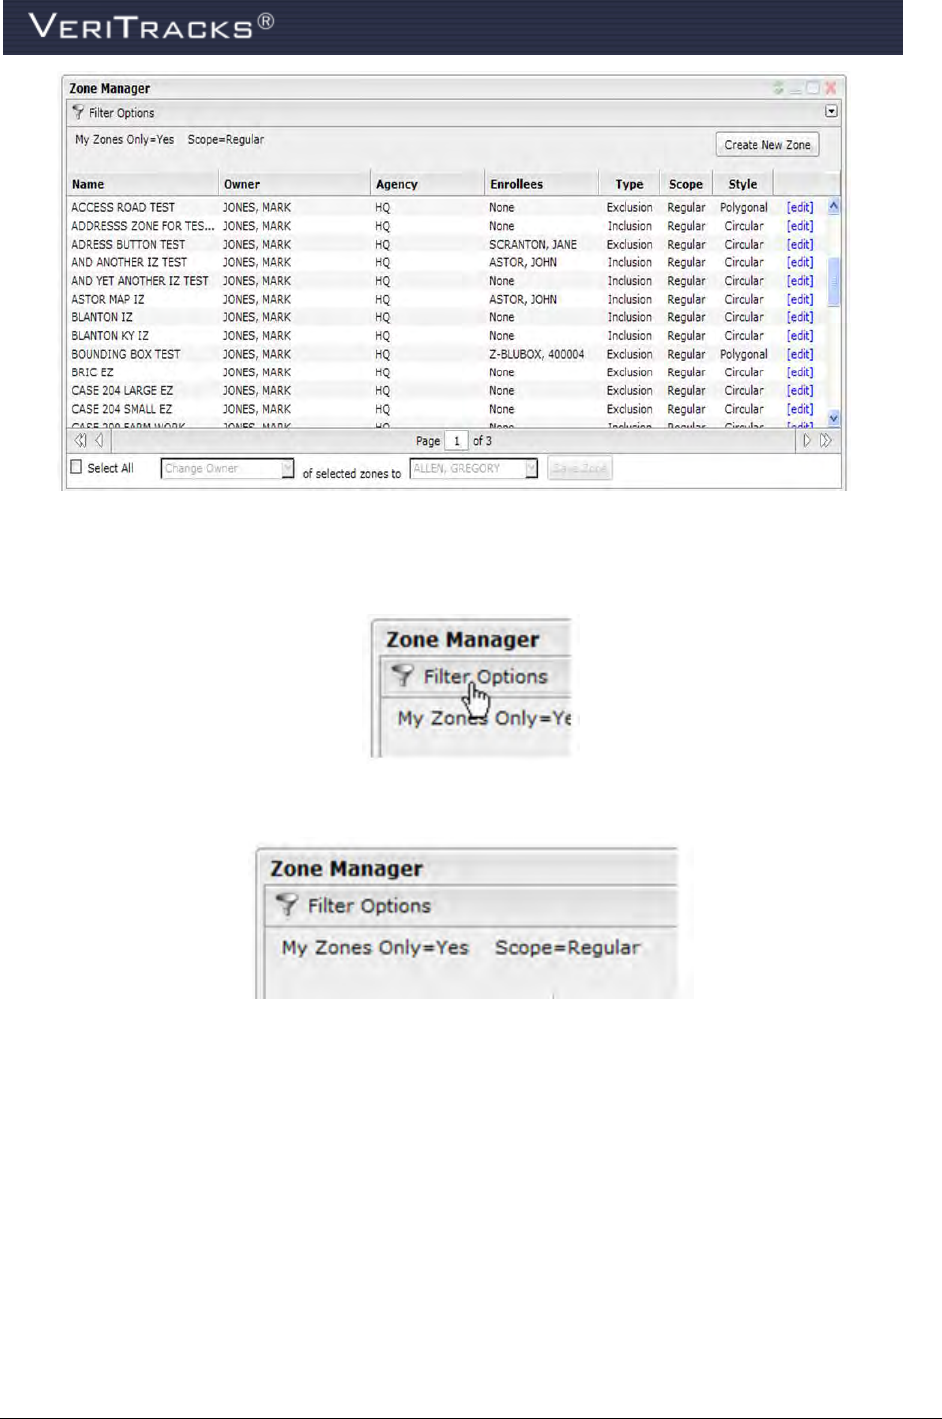Open the ALLEN, GREGORY owner dropdown

coord(532,468)
